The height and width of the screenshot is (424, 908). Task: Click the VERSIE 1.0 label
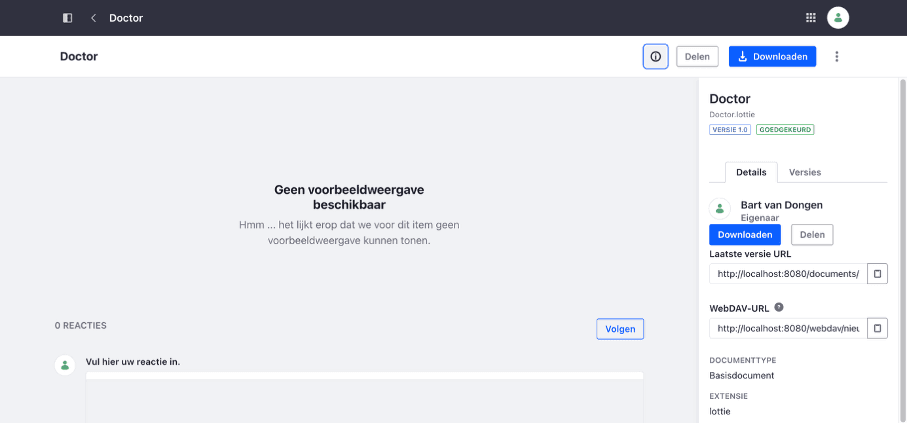coord(730,130)
